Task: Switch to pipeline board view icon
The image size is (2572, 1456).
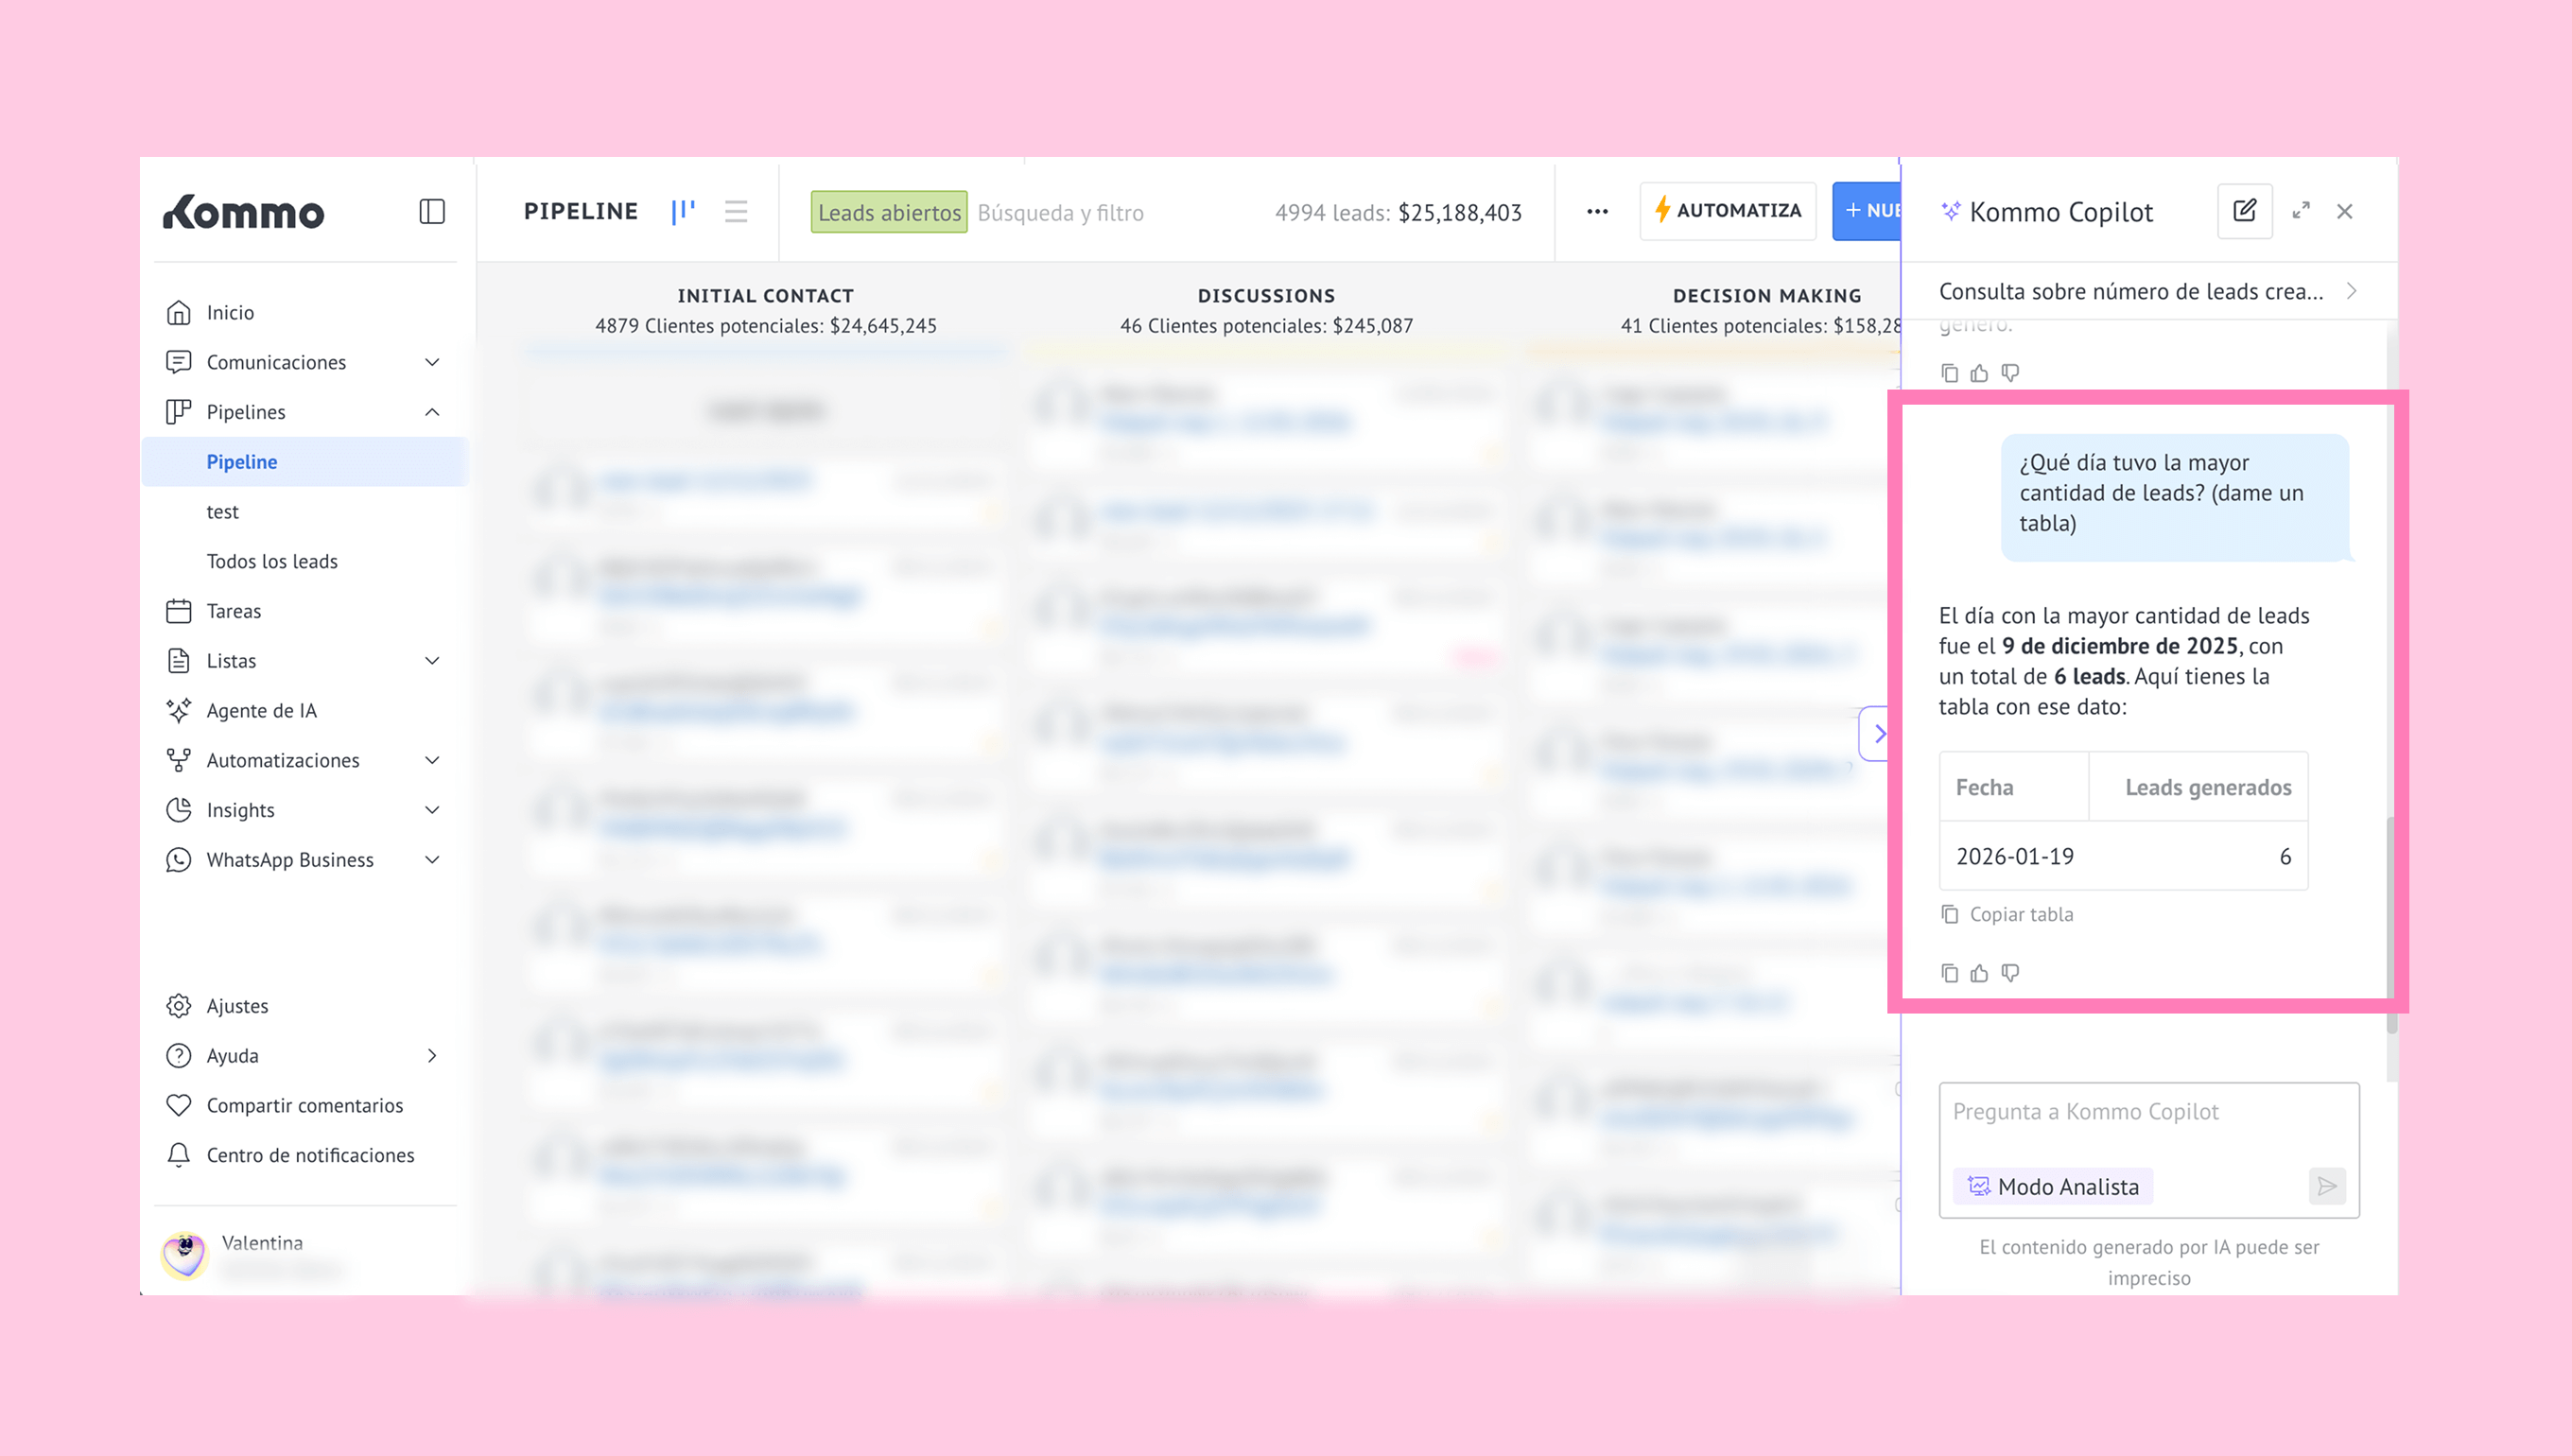Action: pyautogui.click(x=683, y=211)
